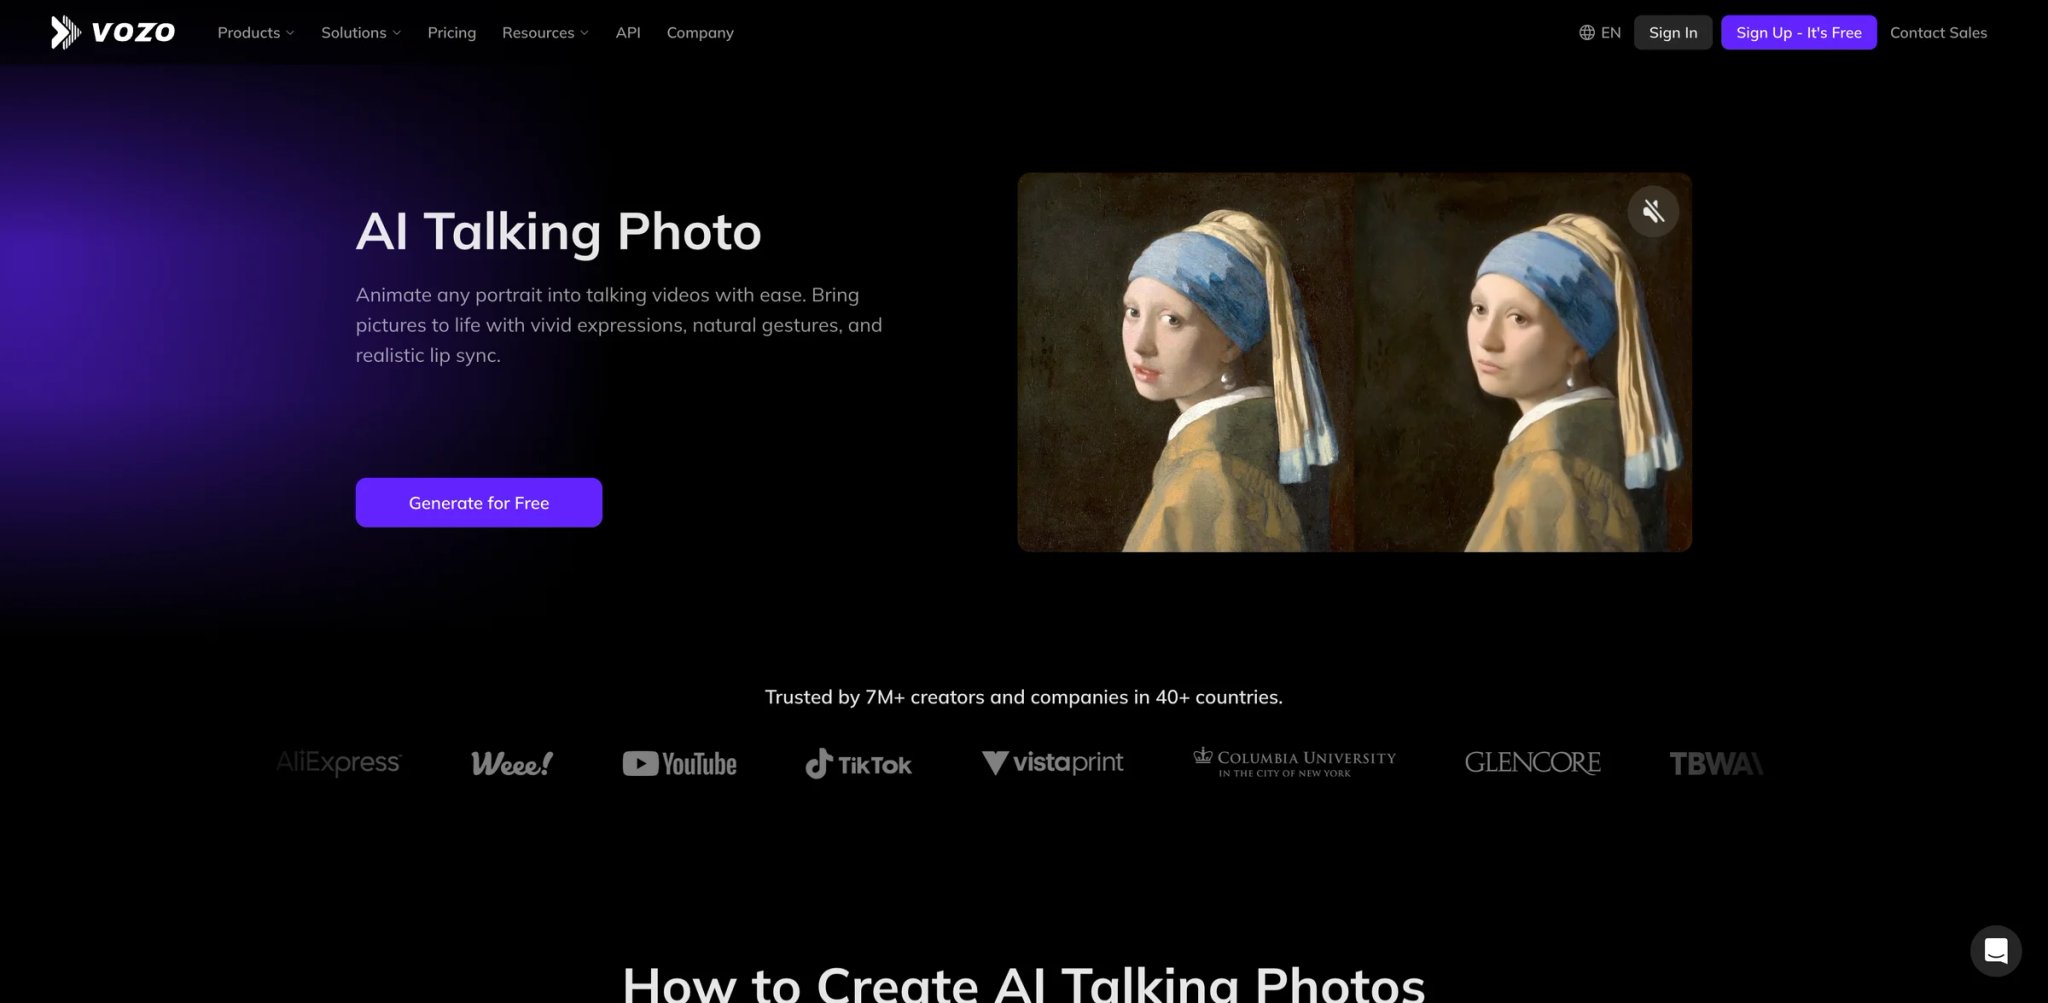The width and height of the screenshot is (2048, 1003).
Task: Click the TBWA logo
Action: [x=1716, y=764]
